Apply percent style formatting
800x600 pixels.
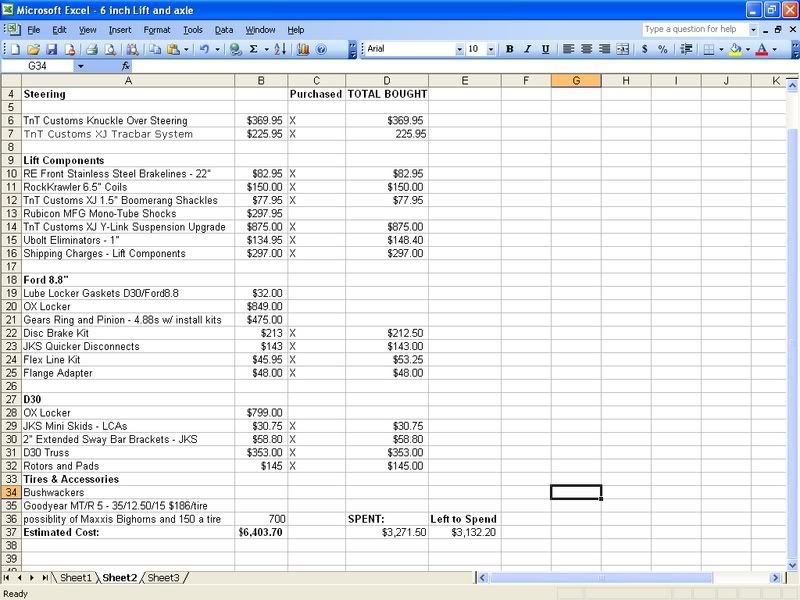click(x=663, y=49)
